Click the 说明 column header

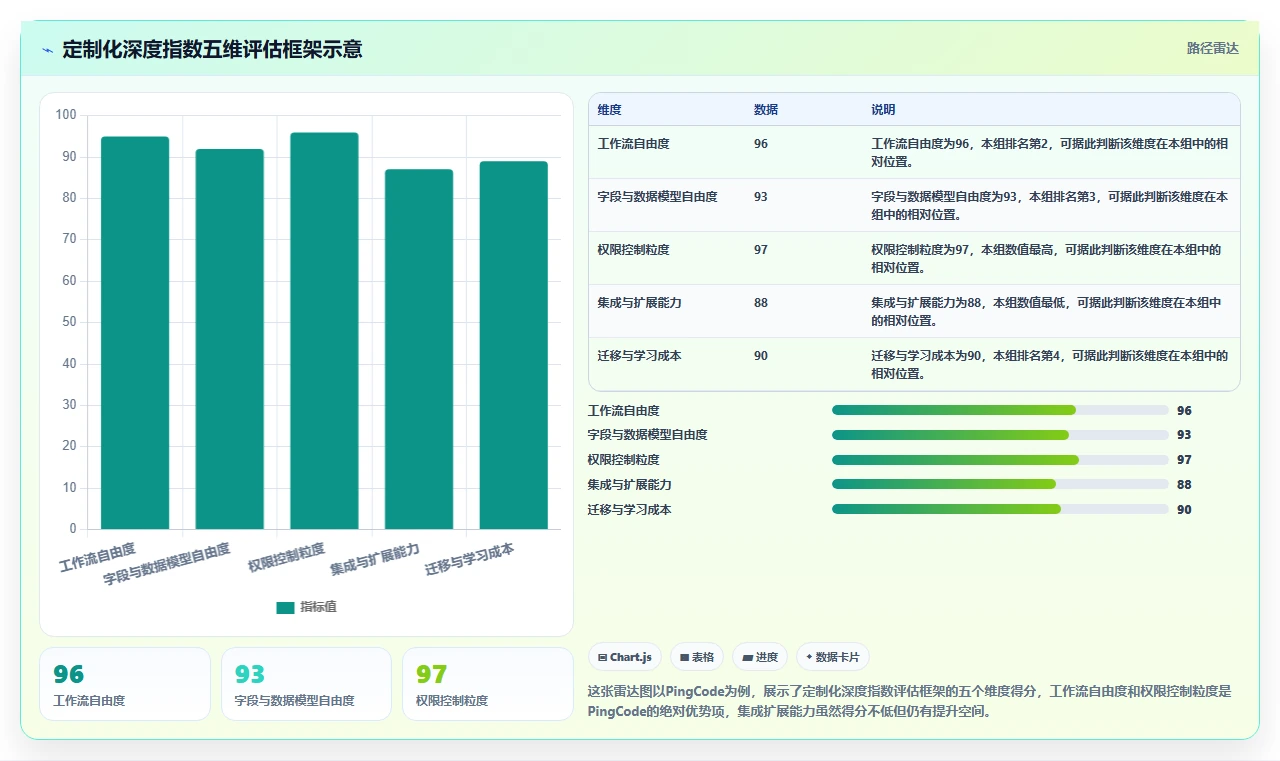(883, 109)
